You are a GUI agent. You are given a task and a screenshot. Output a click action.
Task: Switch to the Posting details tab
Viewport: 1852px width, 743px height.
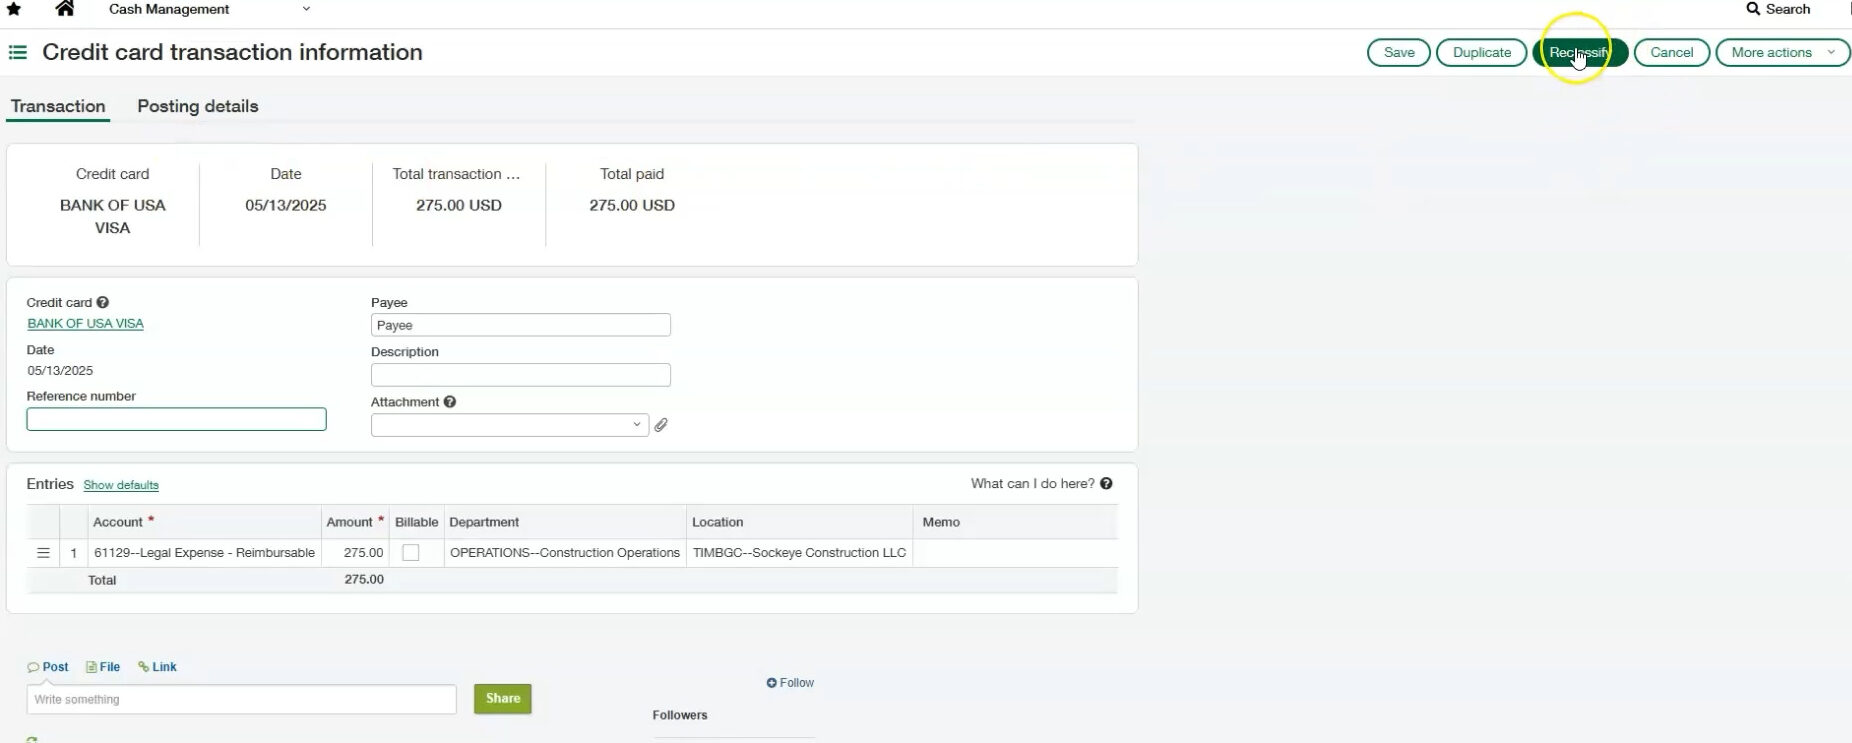[x=198, y=106]
